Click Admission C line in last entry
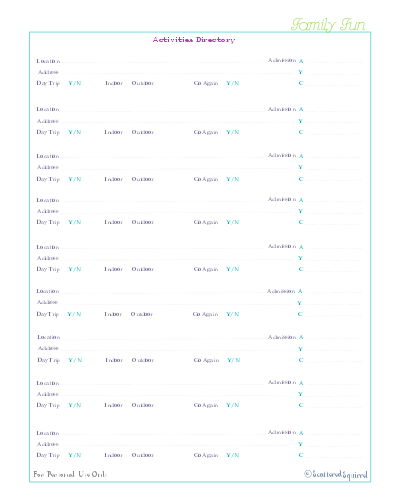The image size is (400, 500). 334,456
